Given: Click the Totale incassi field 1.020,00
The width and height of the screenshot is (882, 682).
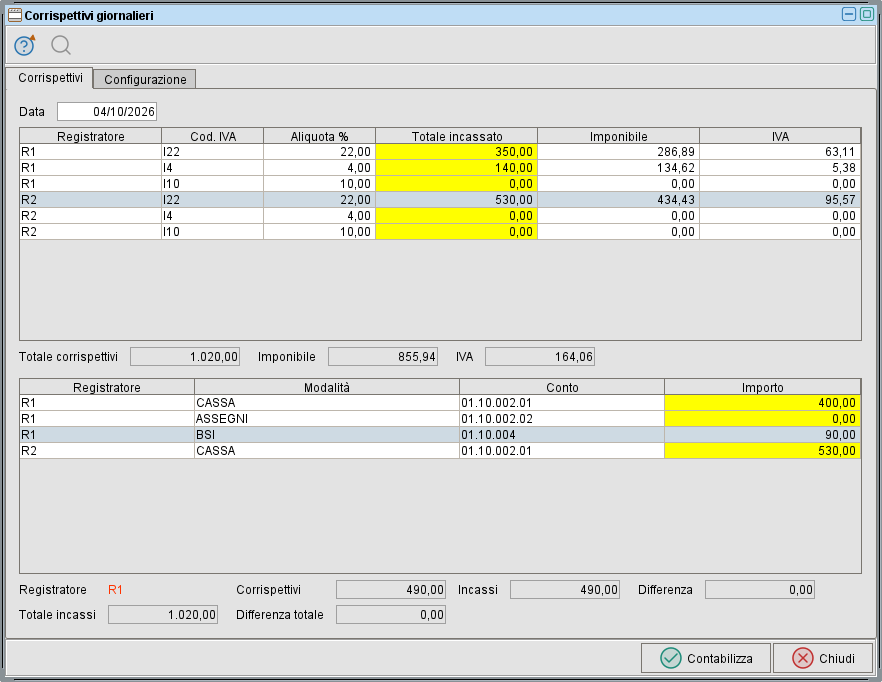Looking at the screenshot, I should pyautogui.click(x=163, y=614).
